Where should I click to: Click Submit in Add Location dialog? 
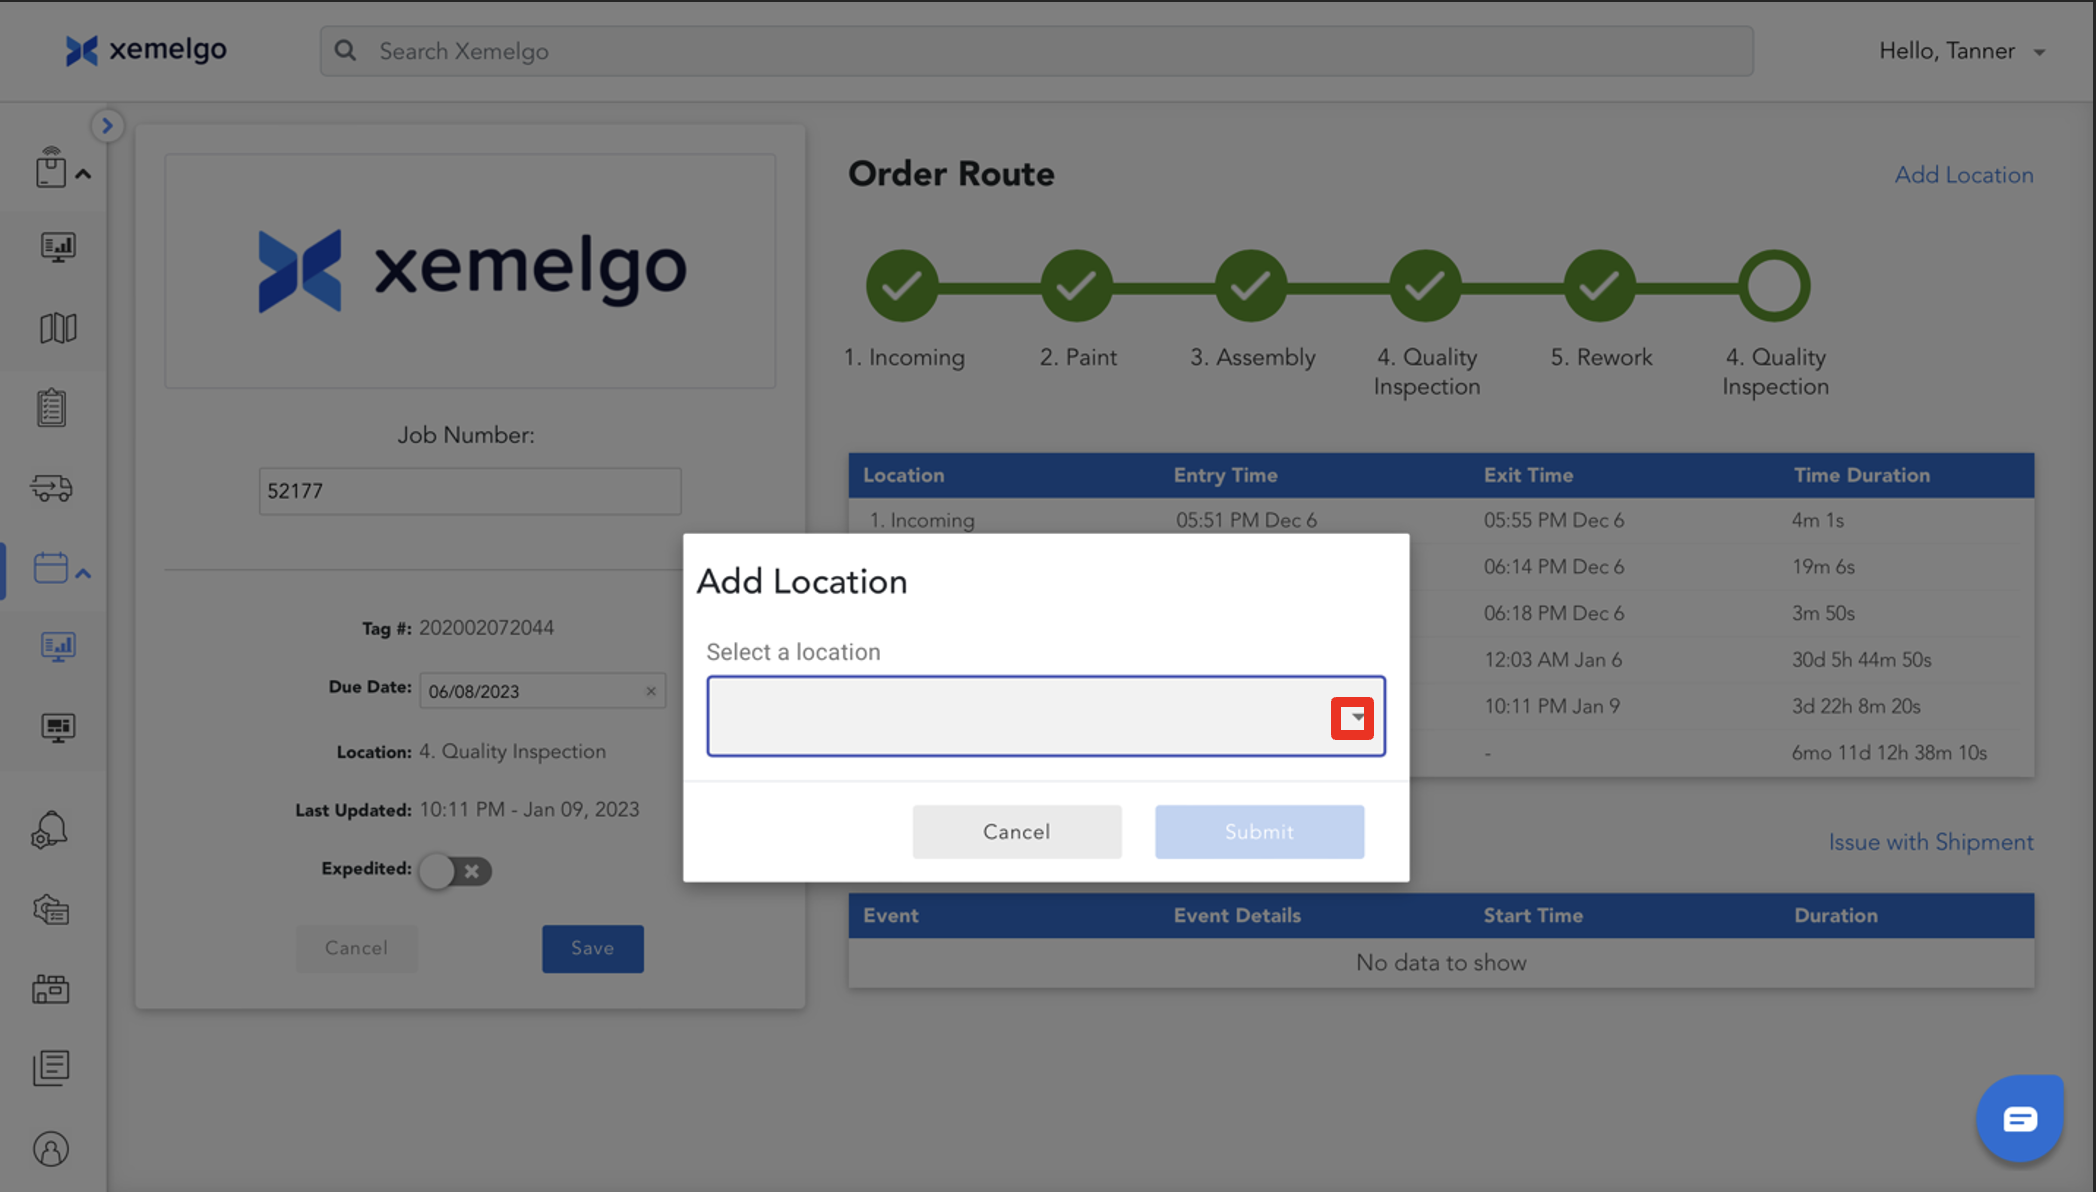click(1259, 832)
